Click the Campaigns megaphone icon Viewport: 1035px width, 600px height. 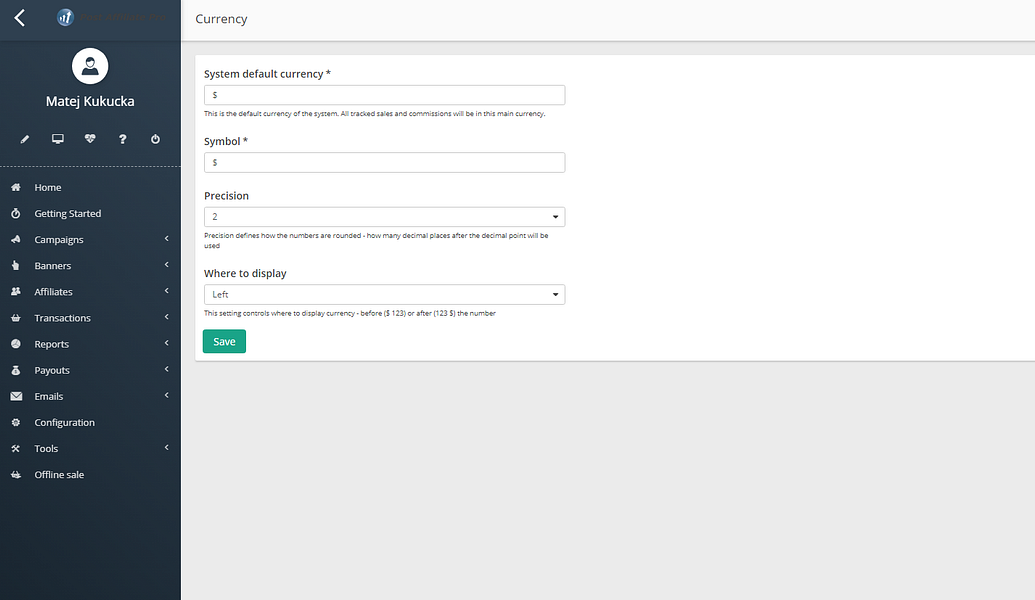click(x=16, y=240)
